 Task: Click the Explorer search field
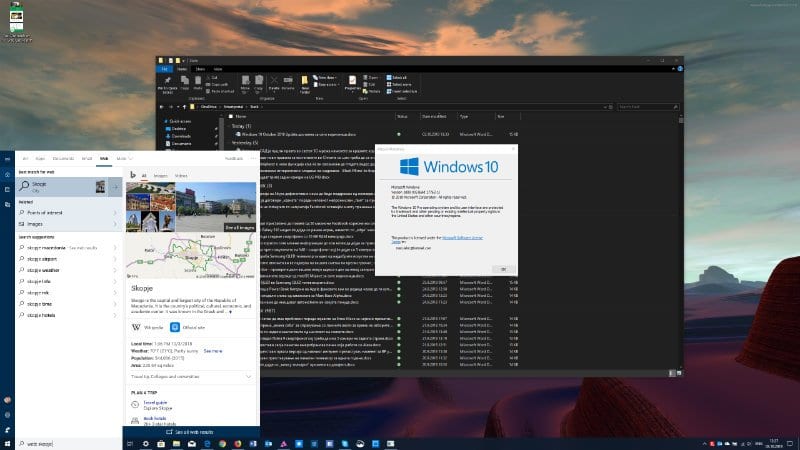point(648,107)
